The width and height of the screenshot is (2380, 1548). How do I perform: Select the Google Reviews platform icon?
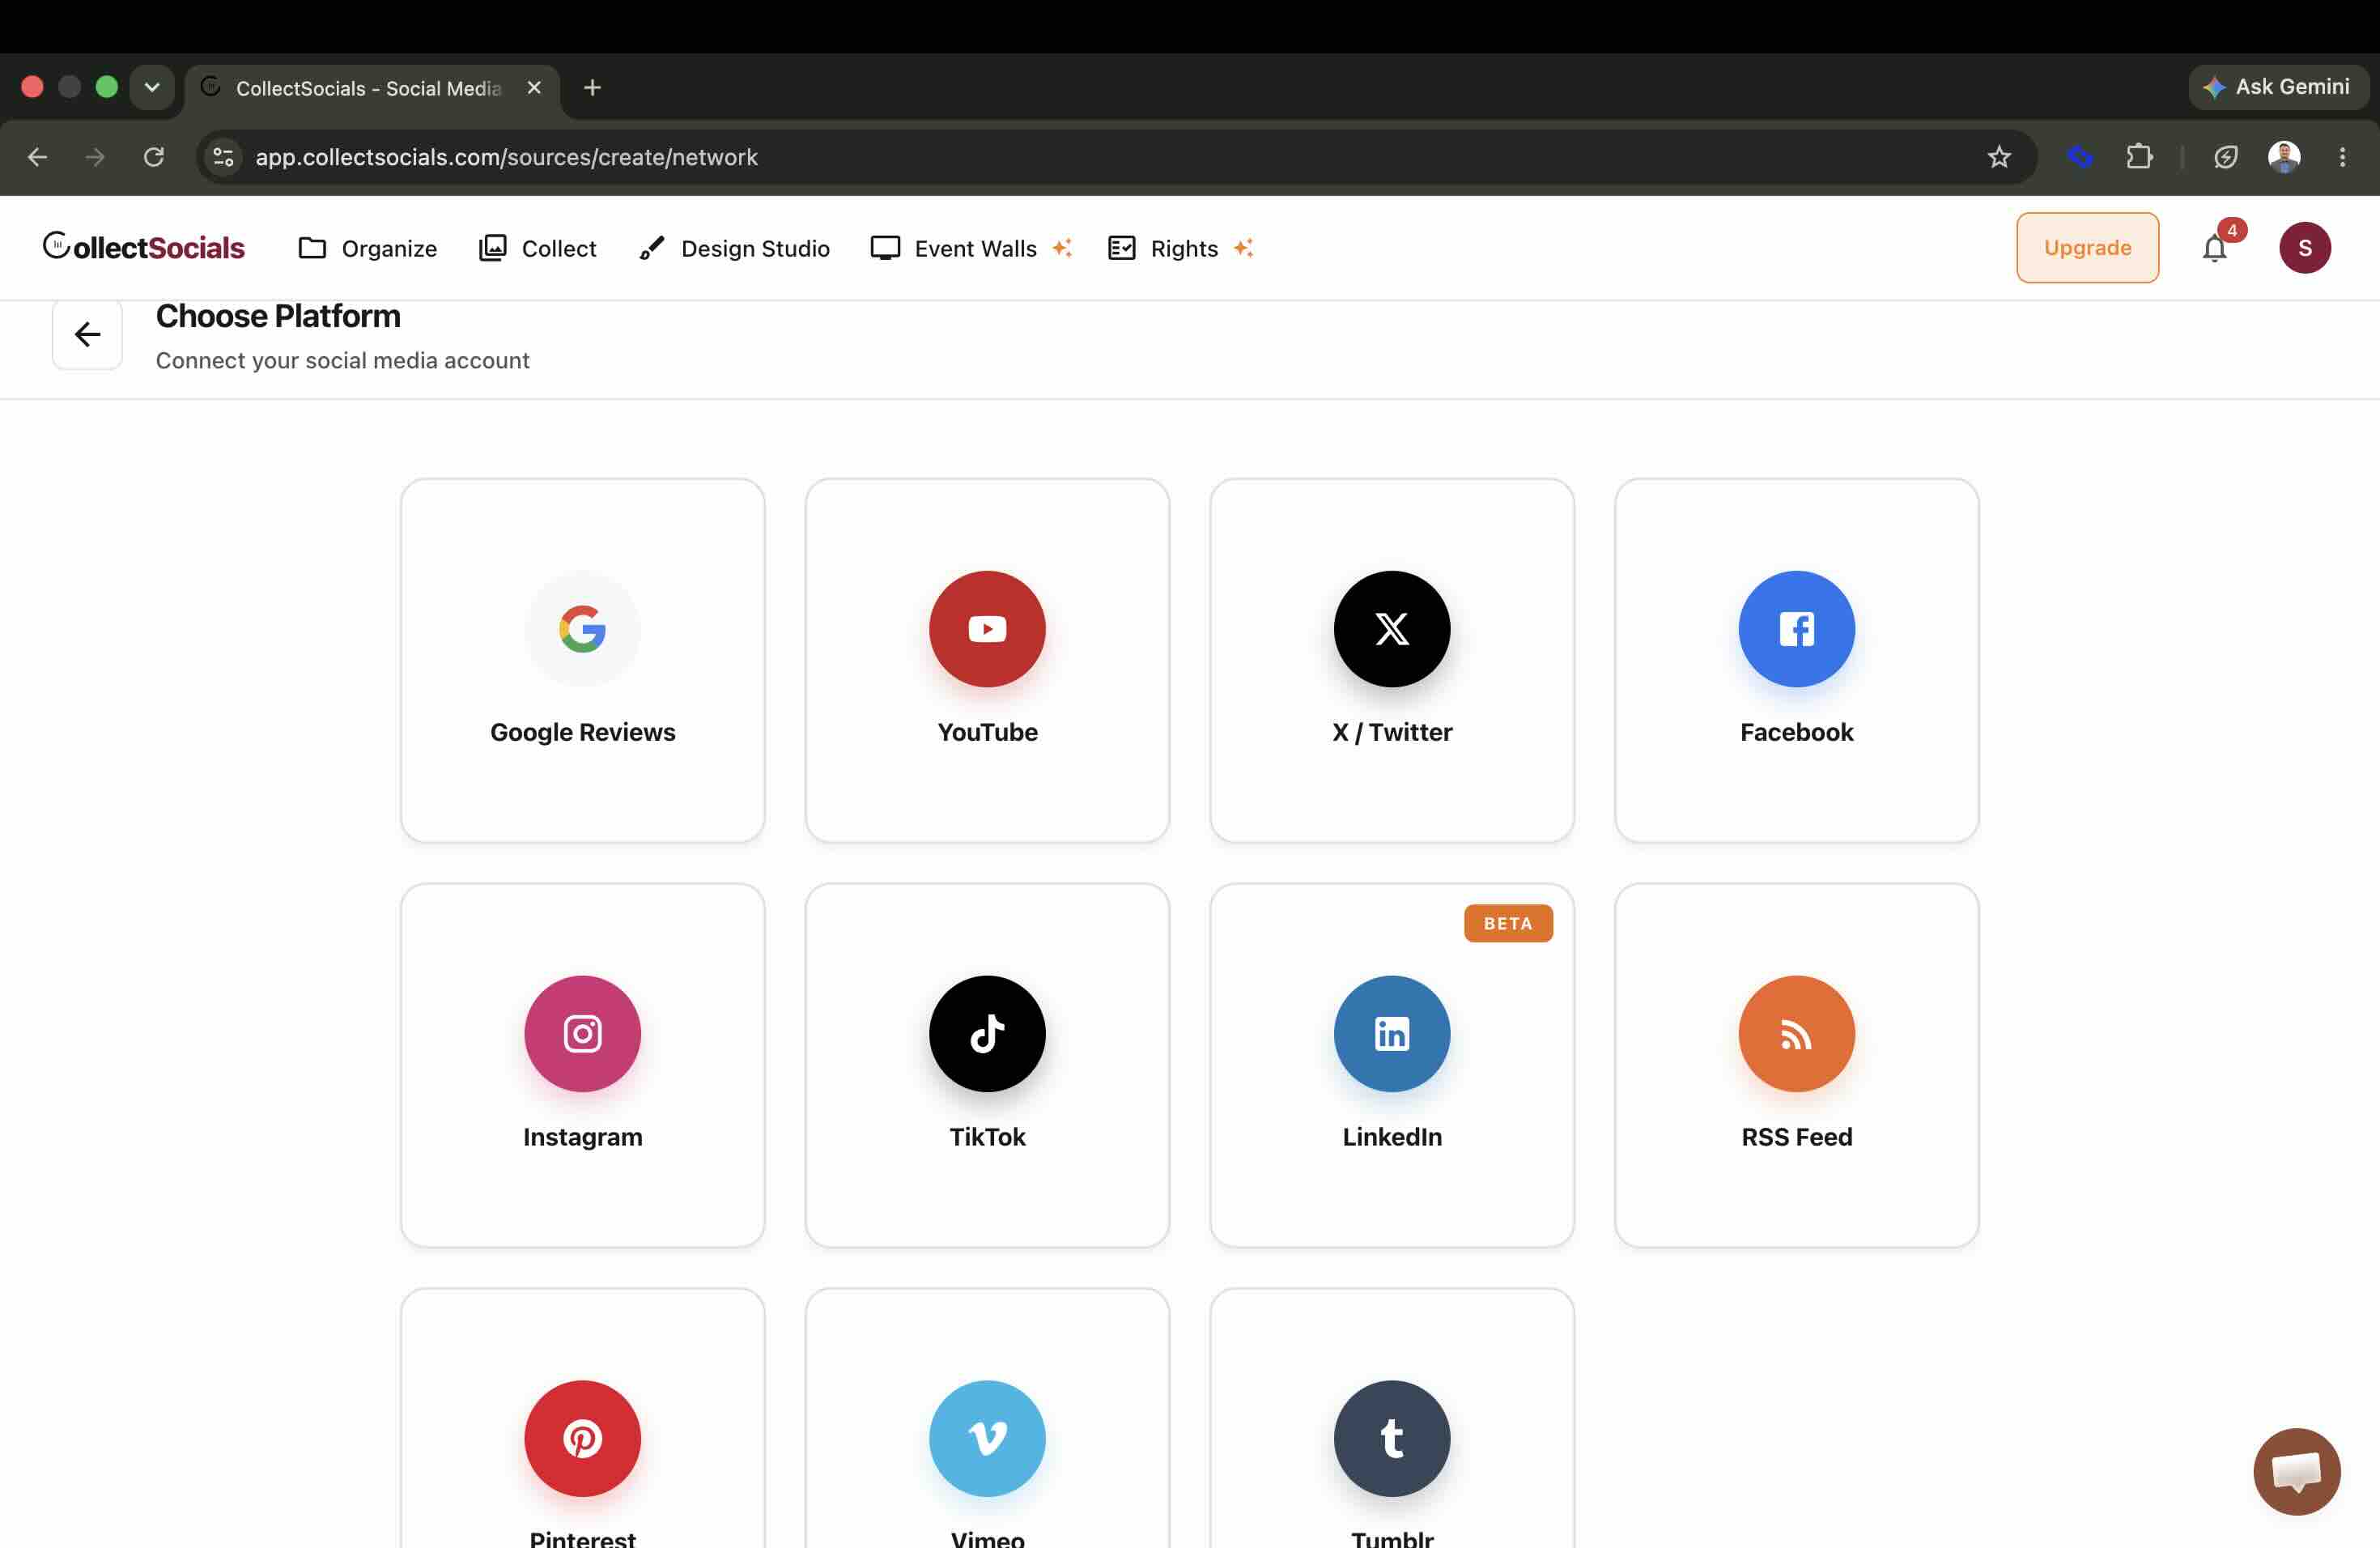[582, 629]
